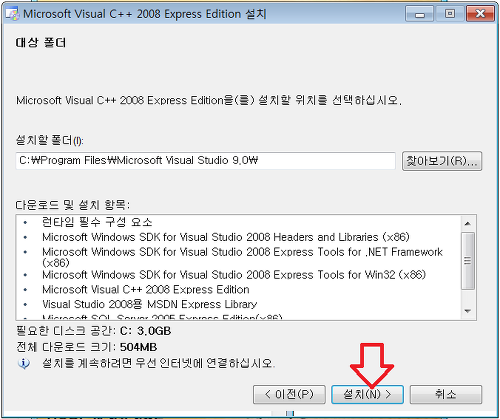Click the blue information icon near the internet notice
500x419 pixels.
click(x=24, y=363)
